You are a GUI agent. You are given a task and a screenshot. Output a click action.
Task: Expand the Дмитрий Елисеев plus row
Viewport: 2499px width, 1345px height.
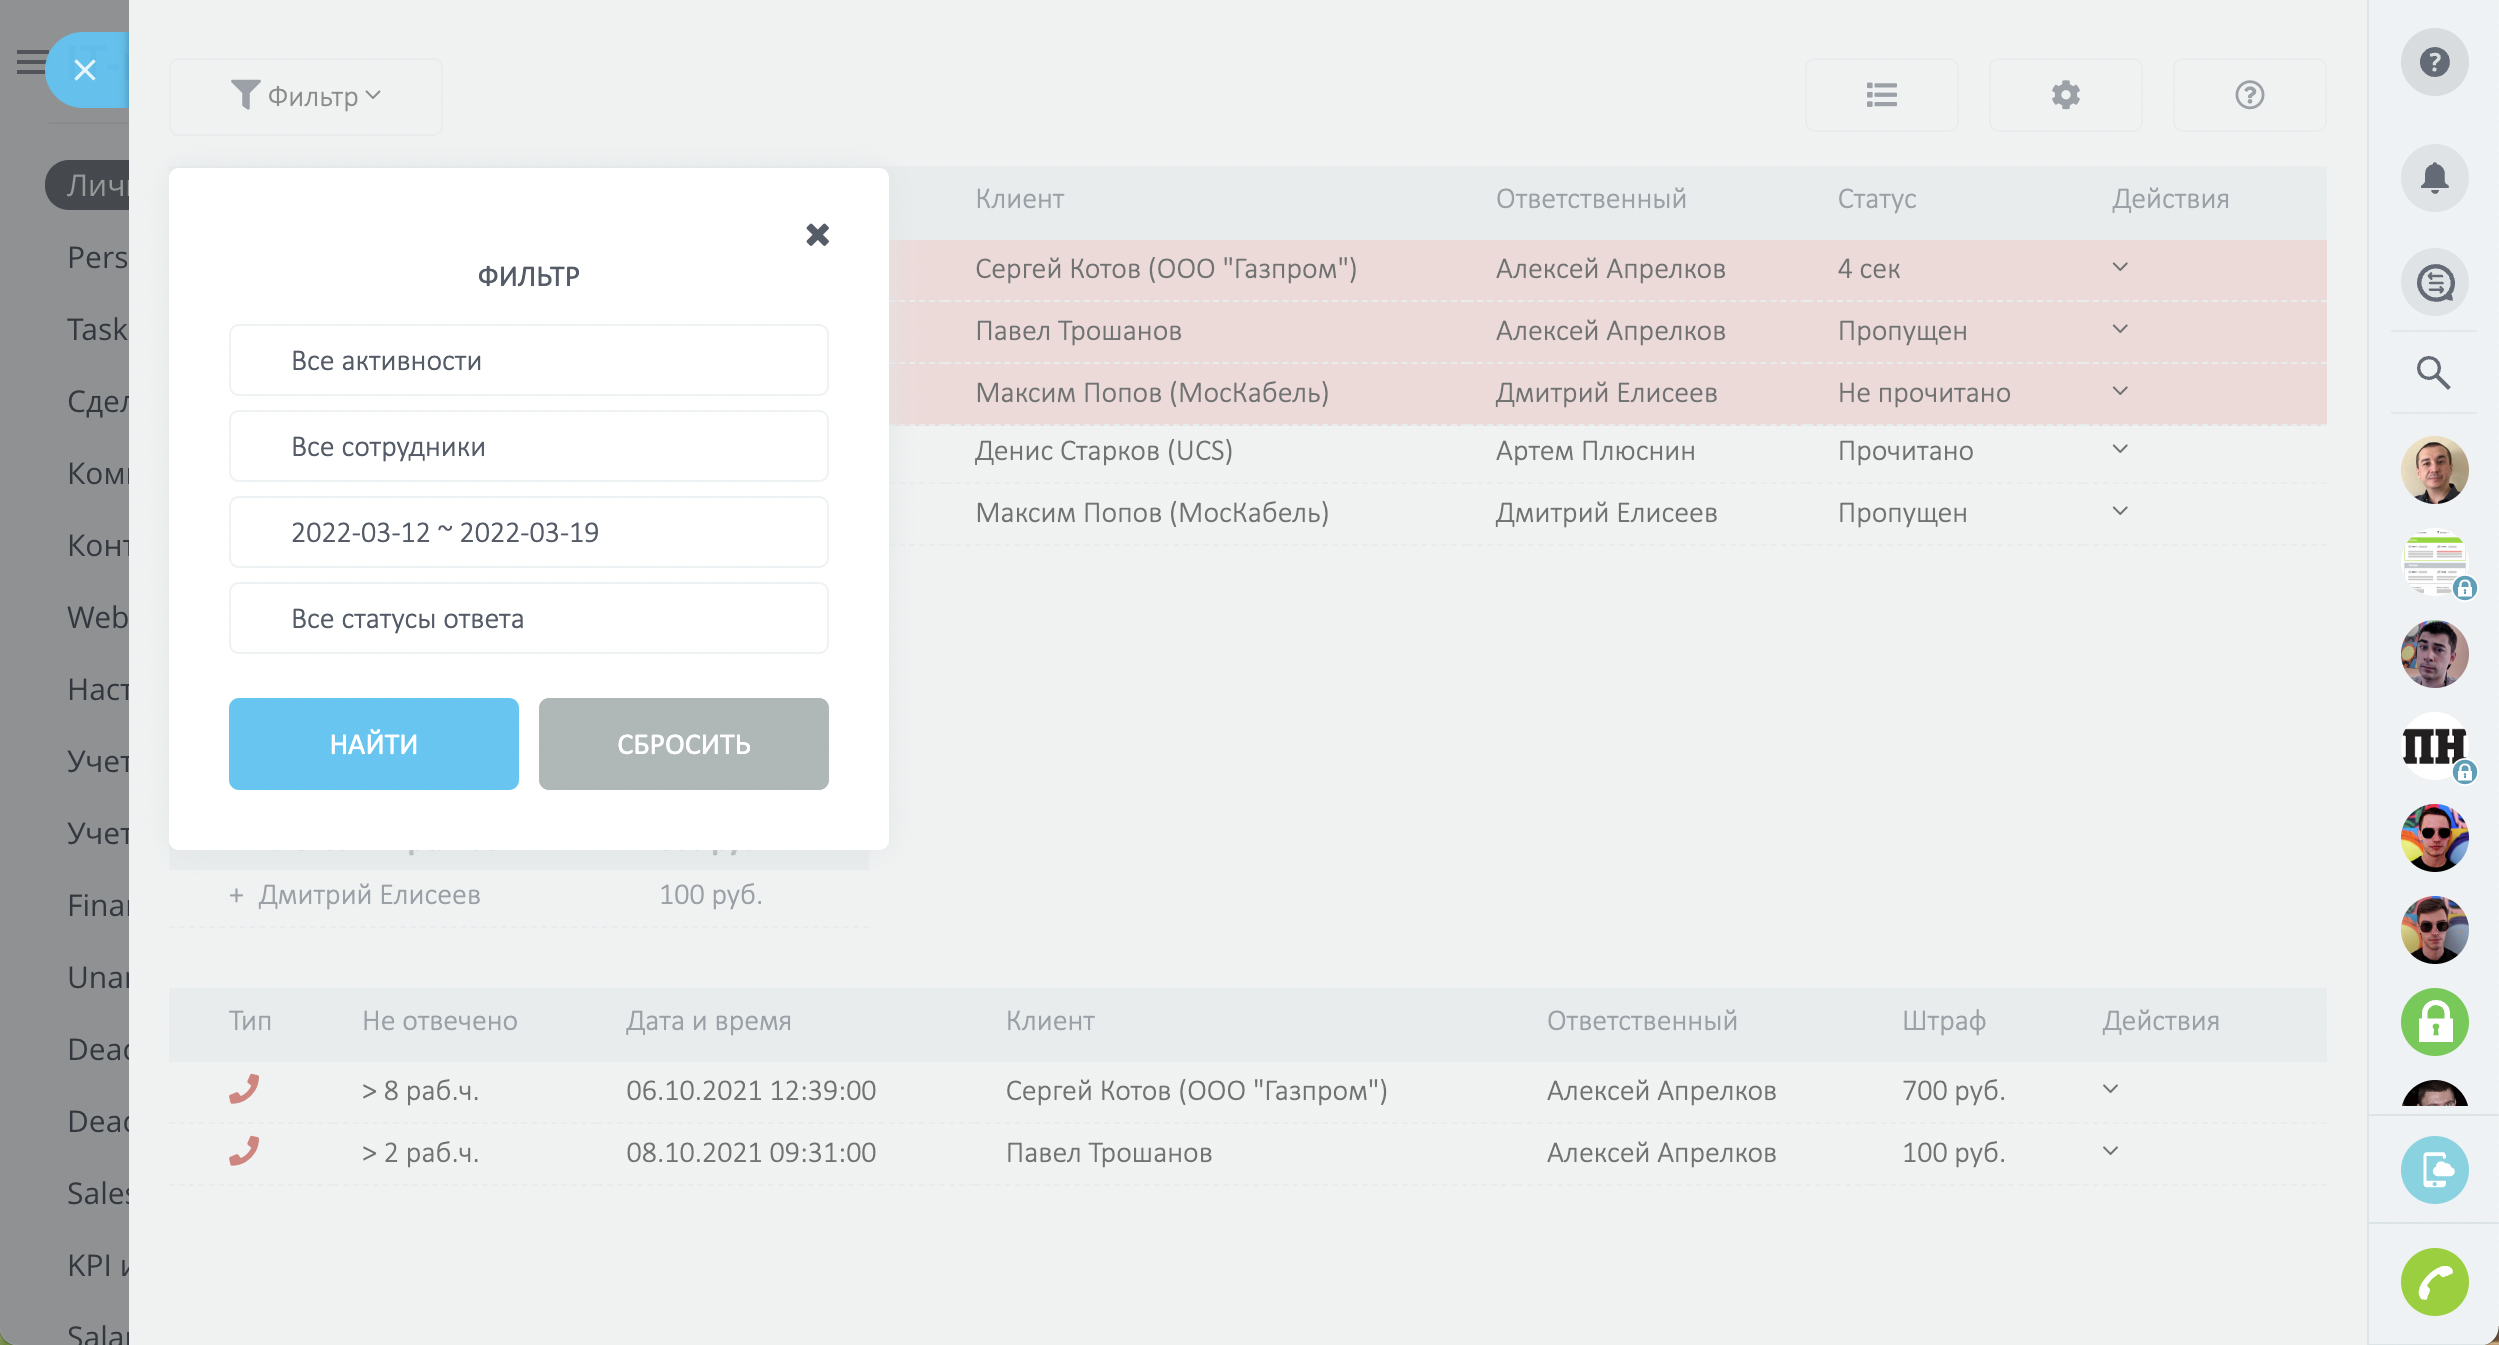pyautogui.click(x=236, y=895)
